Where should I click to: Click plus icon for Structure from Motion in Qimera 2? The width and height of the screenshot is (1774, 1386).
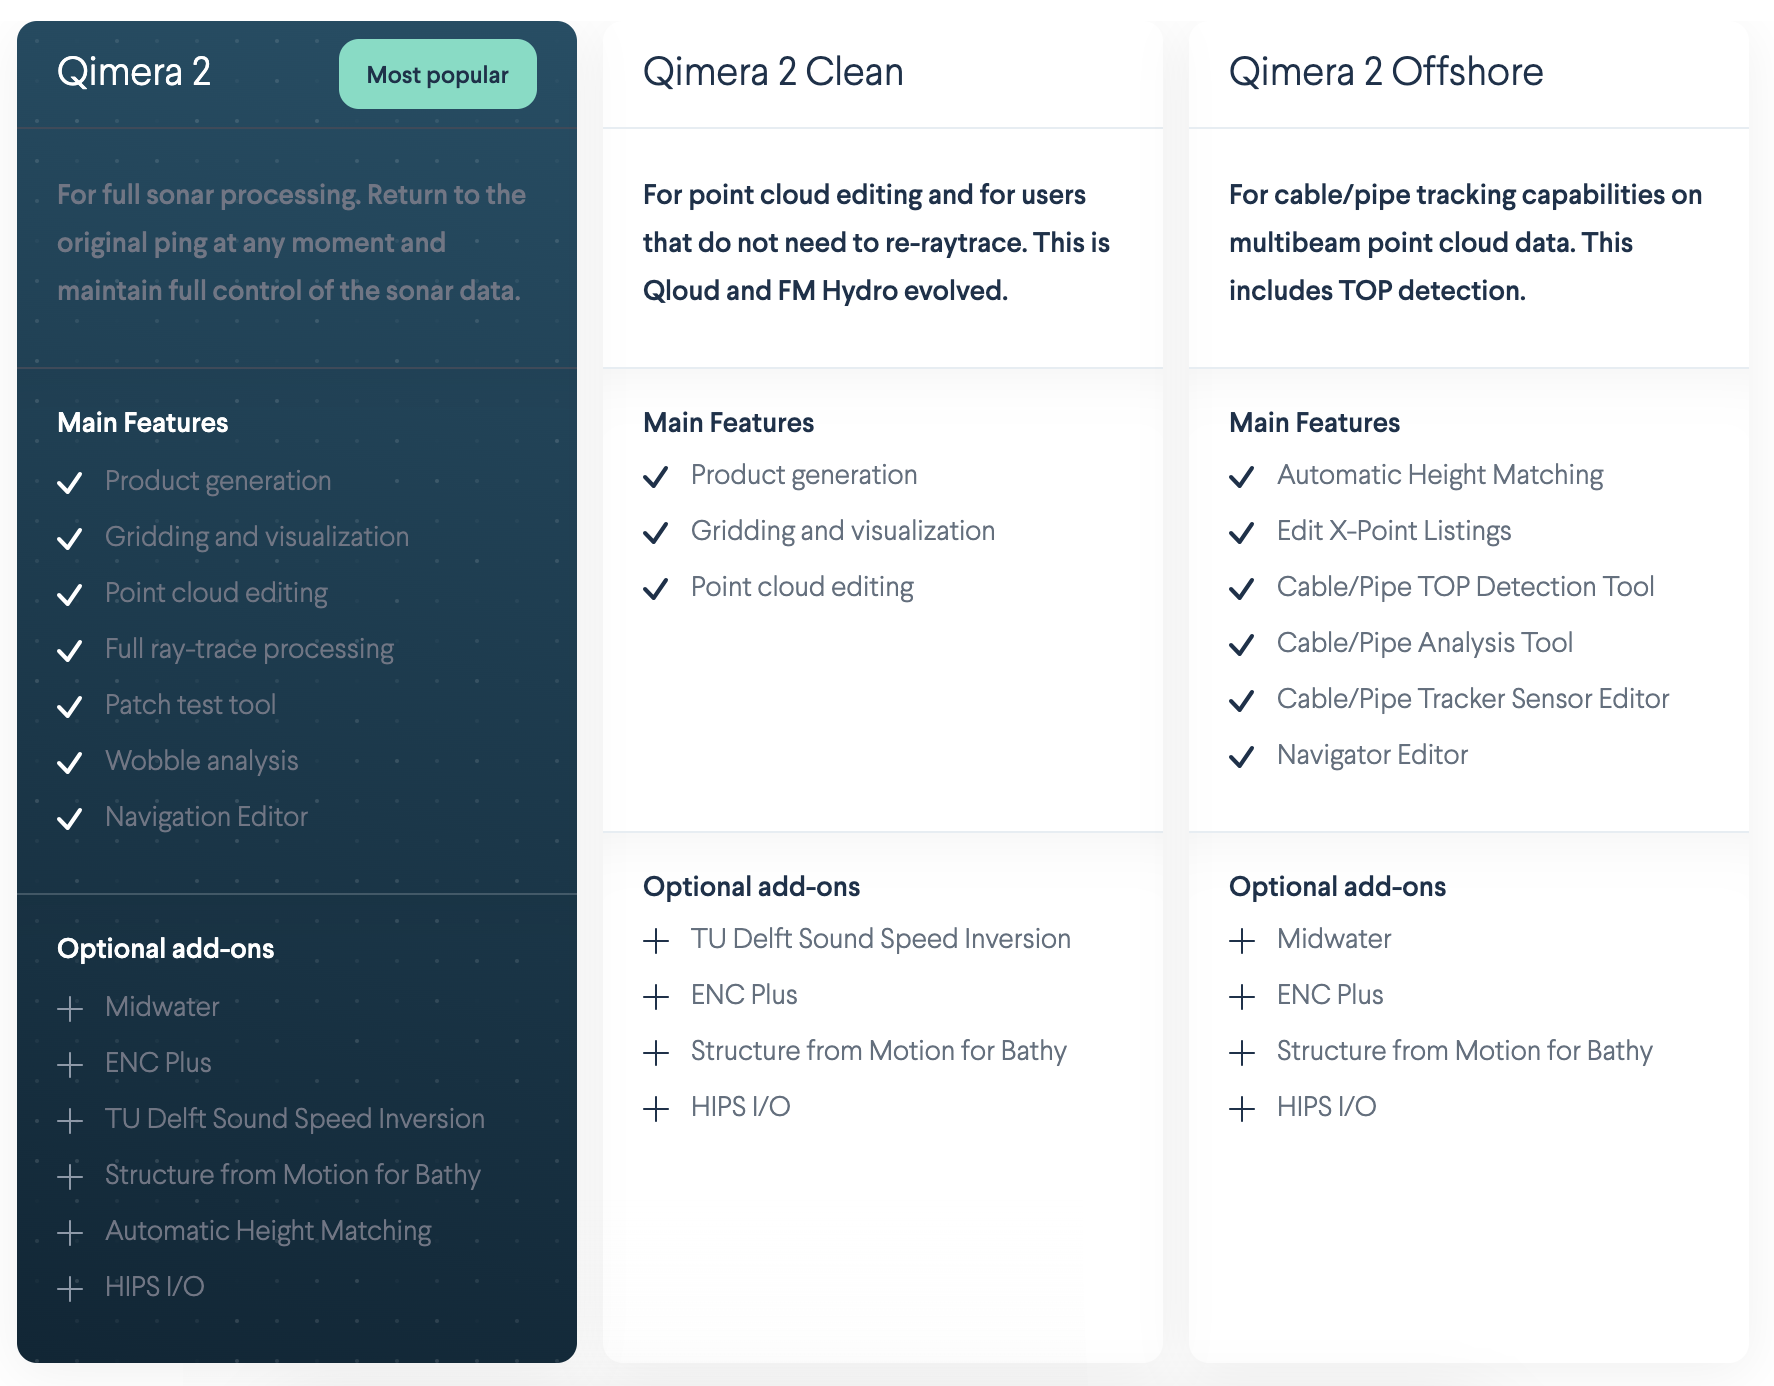[x=70, y=1176]
